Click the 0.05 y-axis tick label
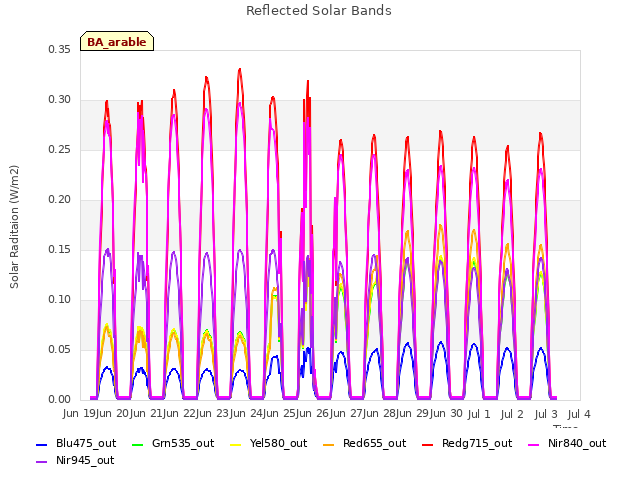 pyautogui.click(x=60, y=350)
